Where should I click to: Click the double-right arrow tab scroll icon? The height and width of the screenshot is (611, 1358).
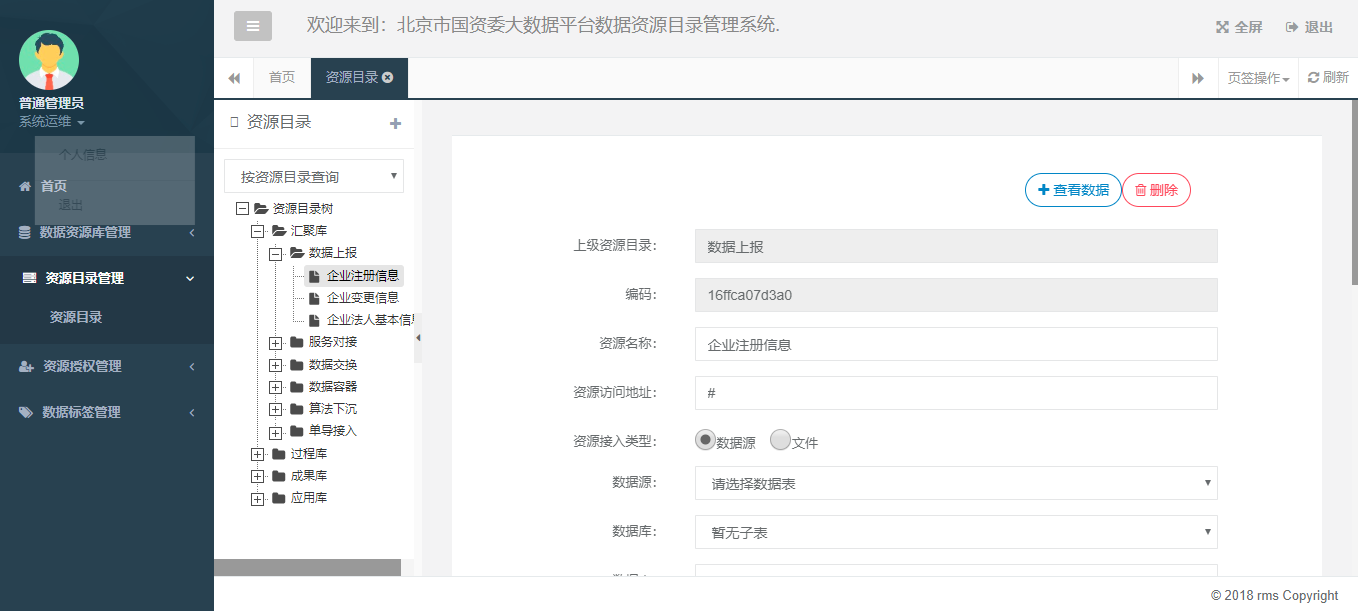click(1197, 78)
